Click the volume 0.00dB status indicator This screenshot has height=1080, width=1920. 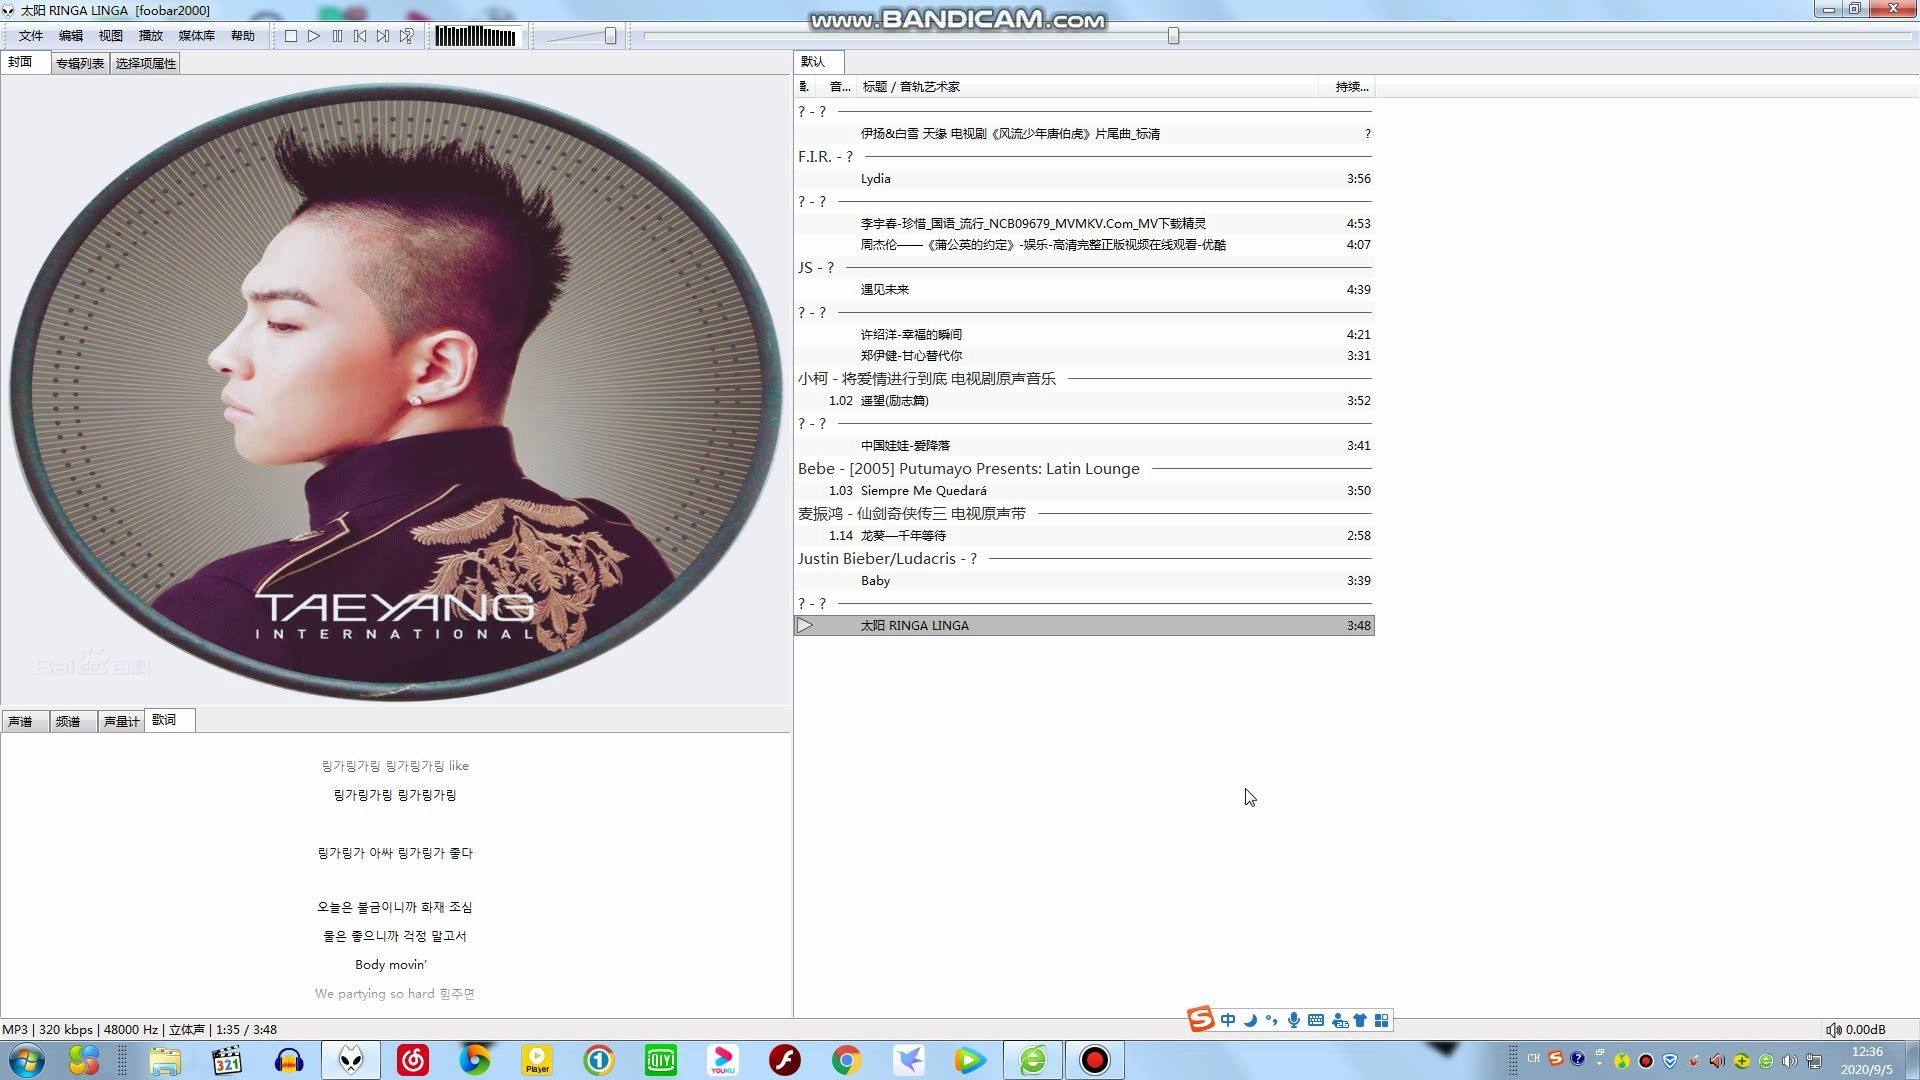1856,1030
